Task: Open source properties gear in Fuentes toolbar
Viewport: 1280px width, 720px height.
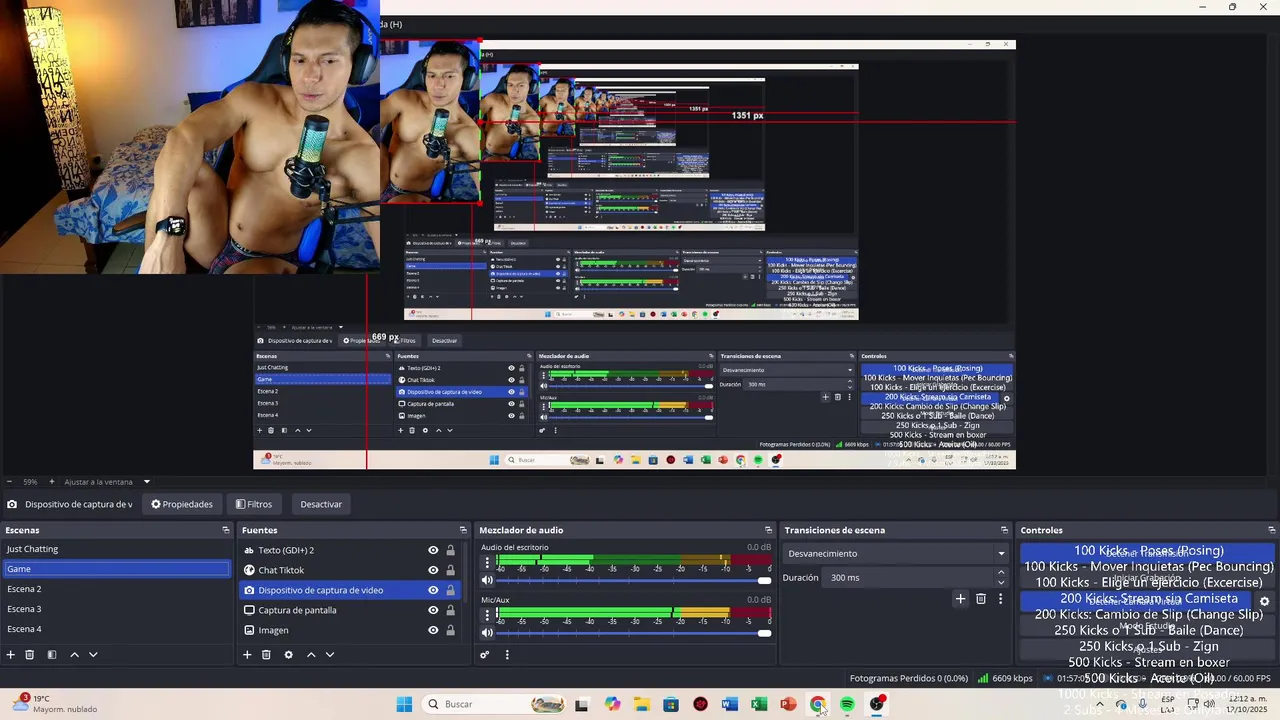Action: 288,655
